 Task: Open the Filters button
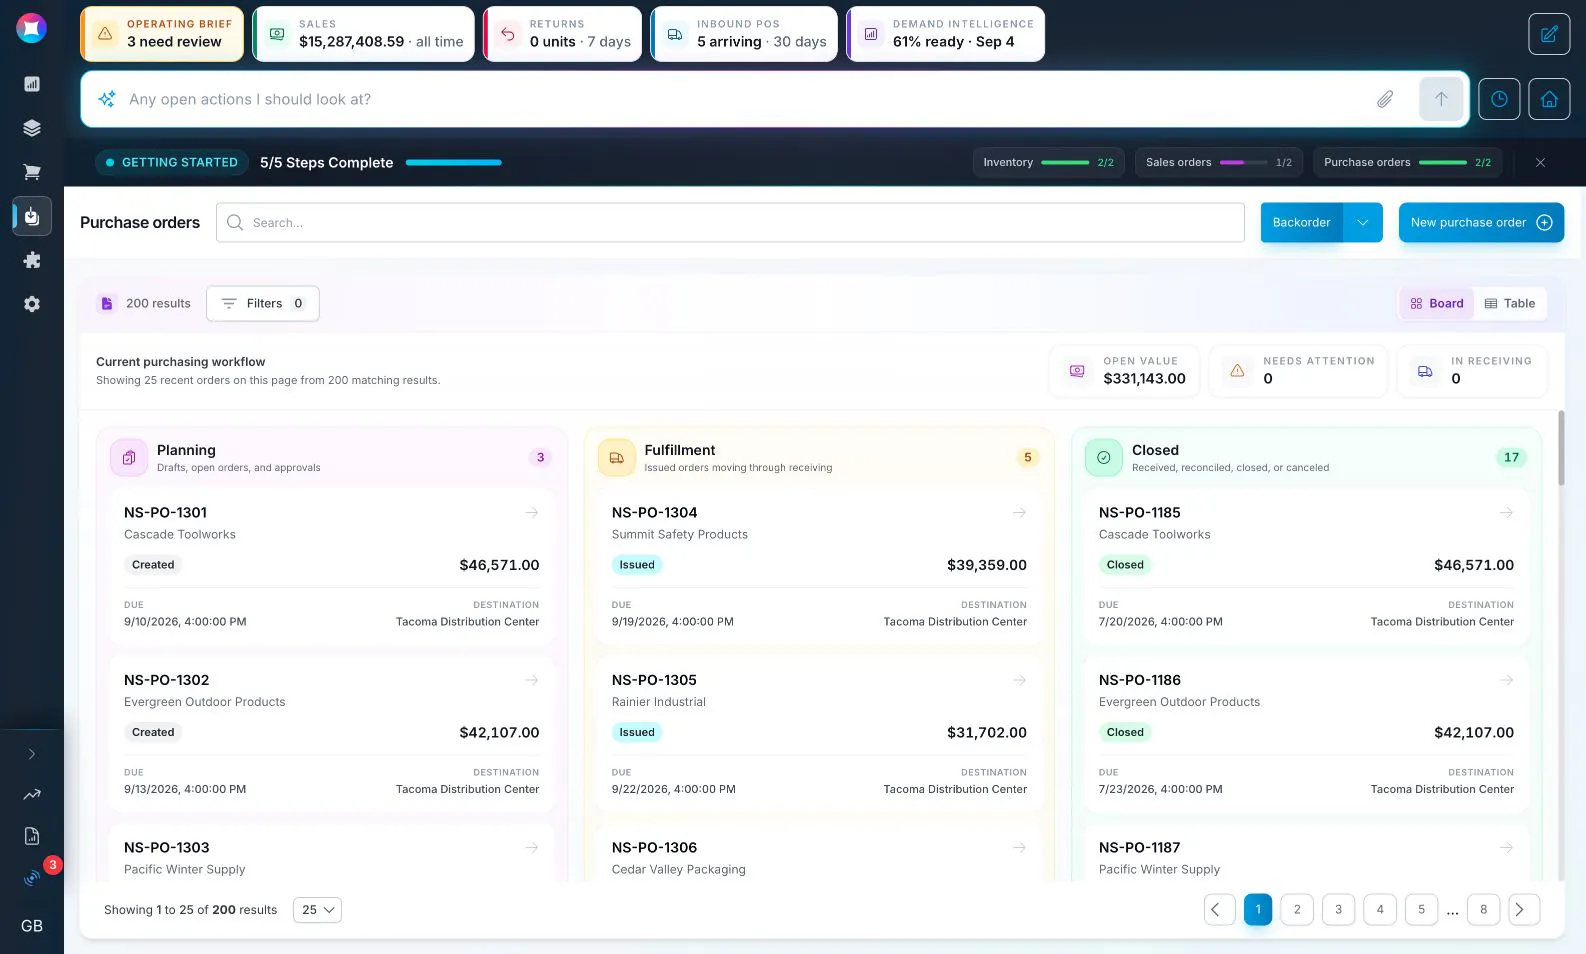263,303
